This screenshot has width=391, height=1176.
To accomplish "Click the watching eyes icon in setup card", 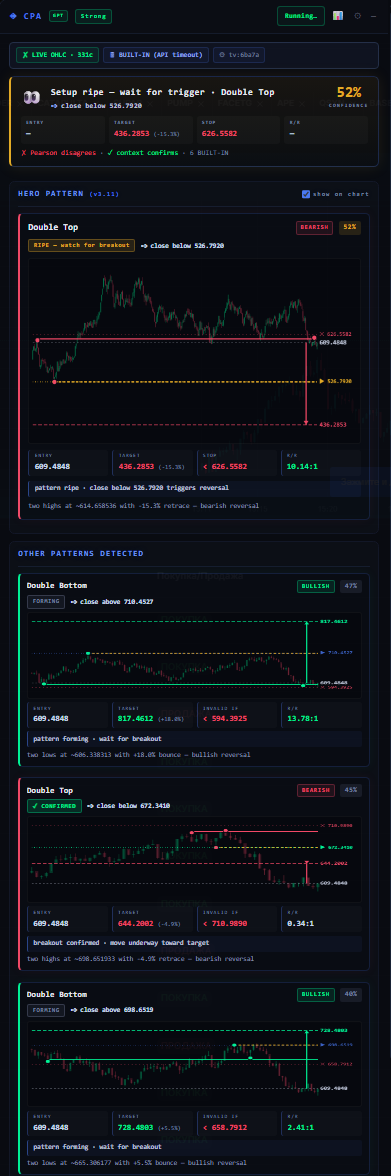I will coord(32,98).
